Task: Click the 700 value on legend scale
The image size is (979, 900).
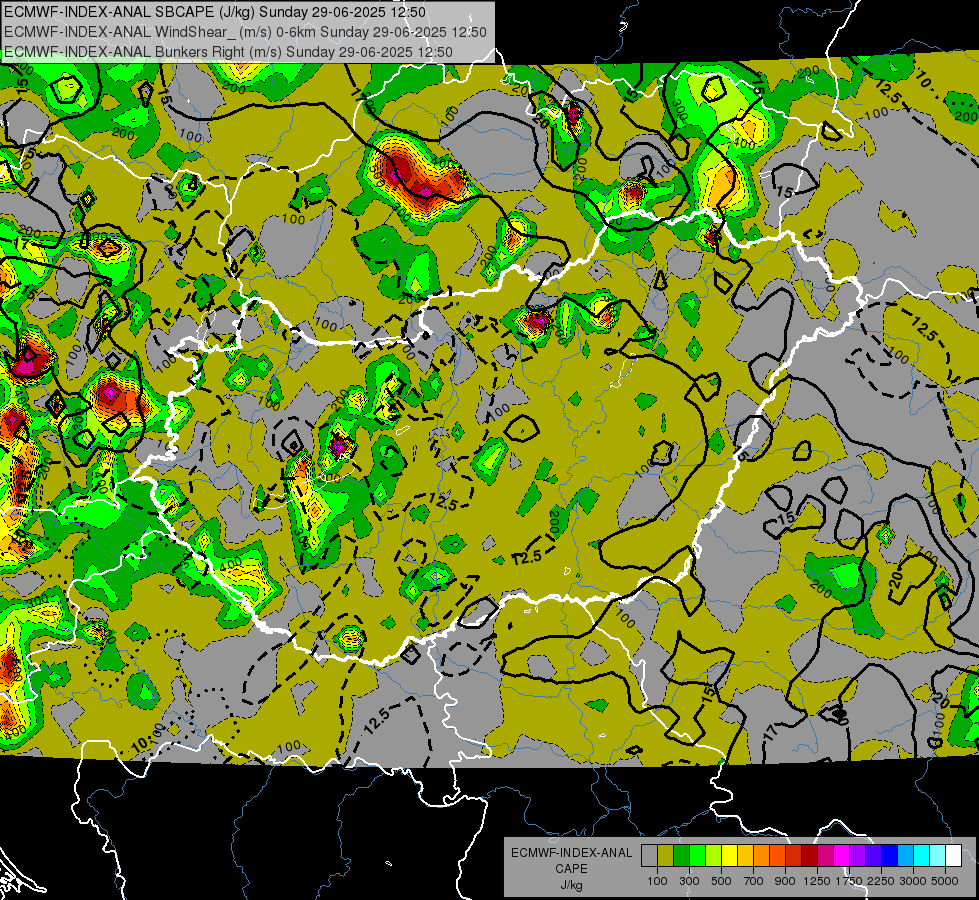Action: pos(754,881)
